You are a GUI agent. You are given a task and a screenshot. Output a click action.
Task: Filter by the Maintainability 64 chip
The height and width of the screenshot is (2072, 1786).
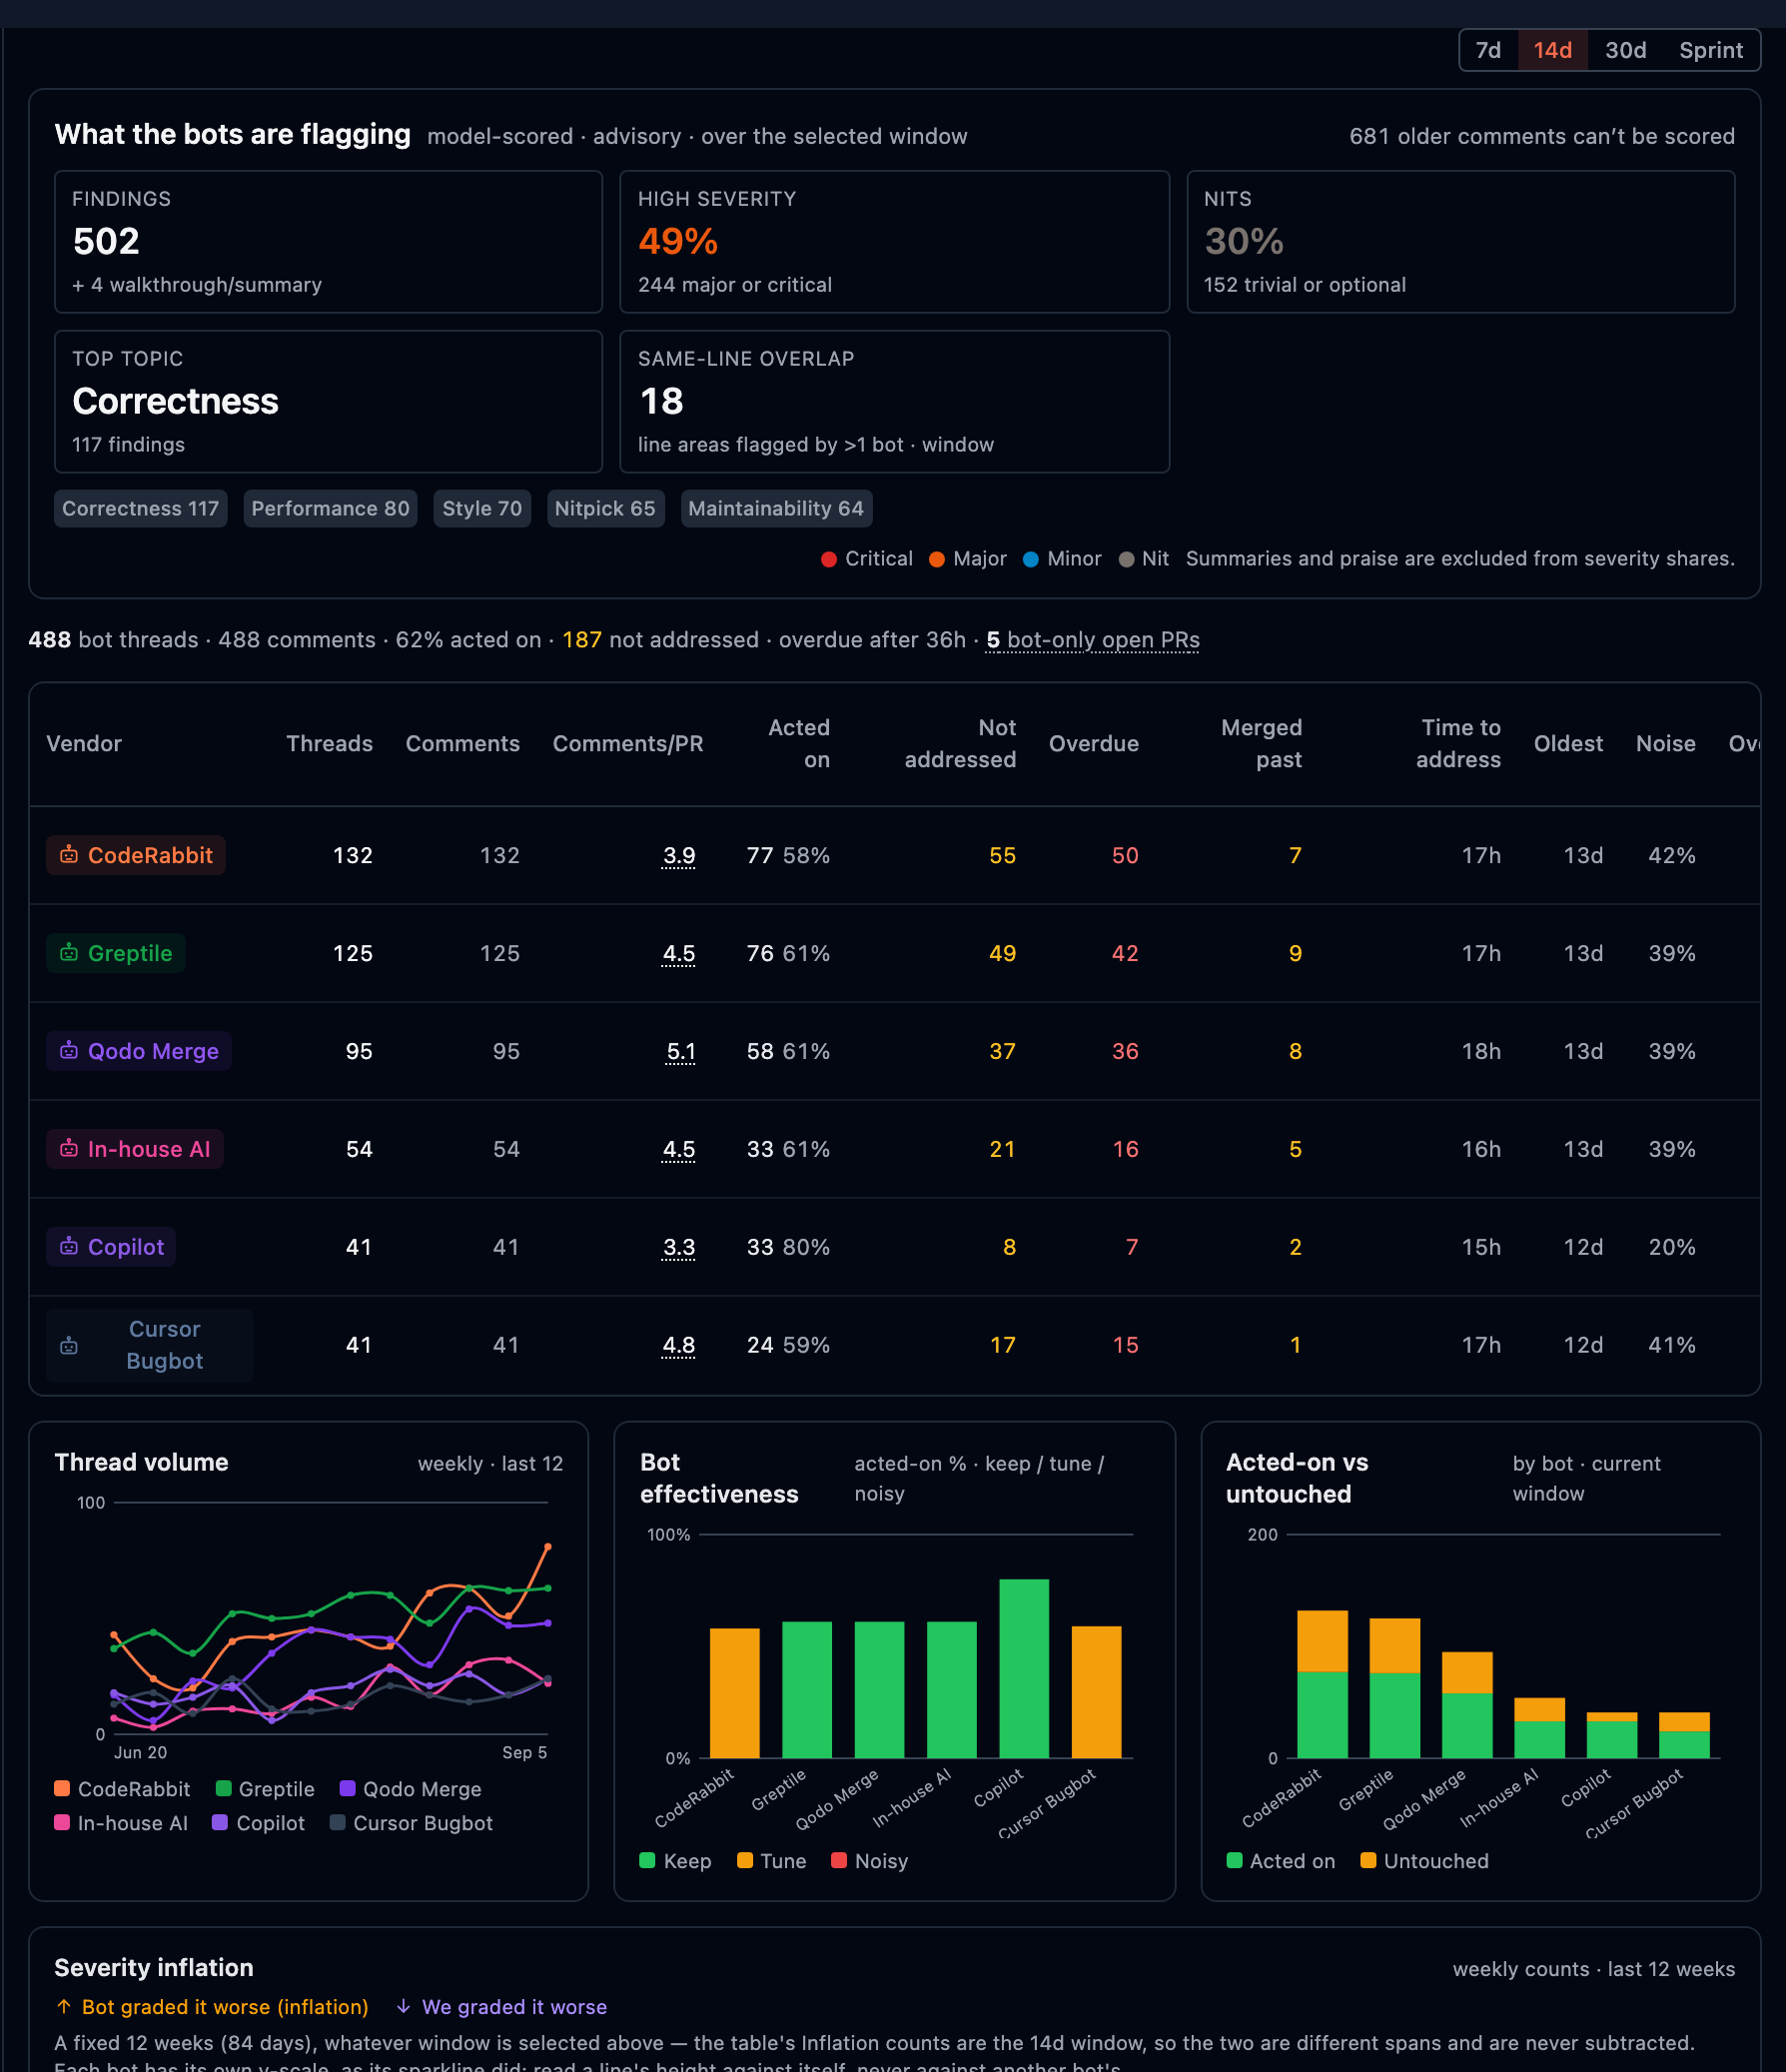776,508
